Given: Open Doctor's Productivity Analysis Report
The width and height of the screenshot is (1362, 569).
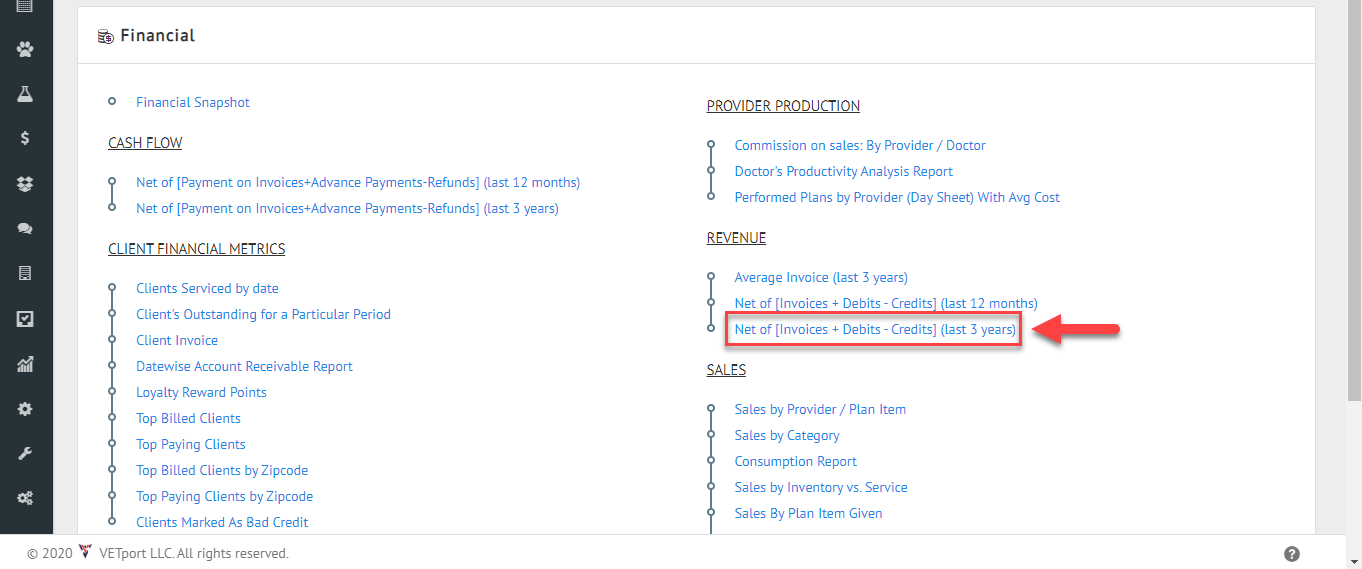Looking at the screenshot, I should pyautogui.click(x=844, y=171).
